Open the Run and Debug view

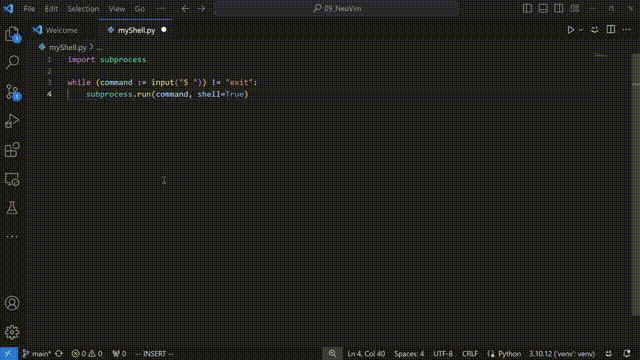pos(12,121)
